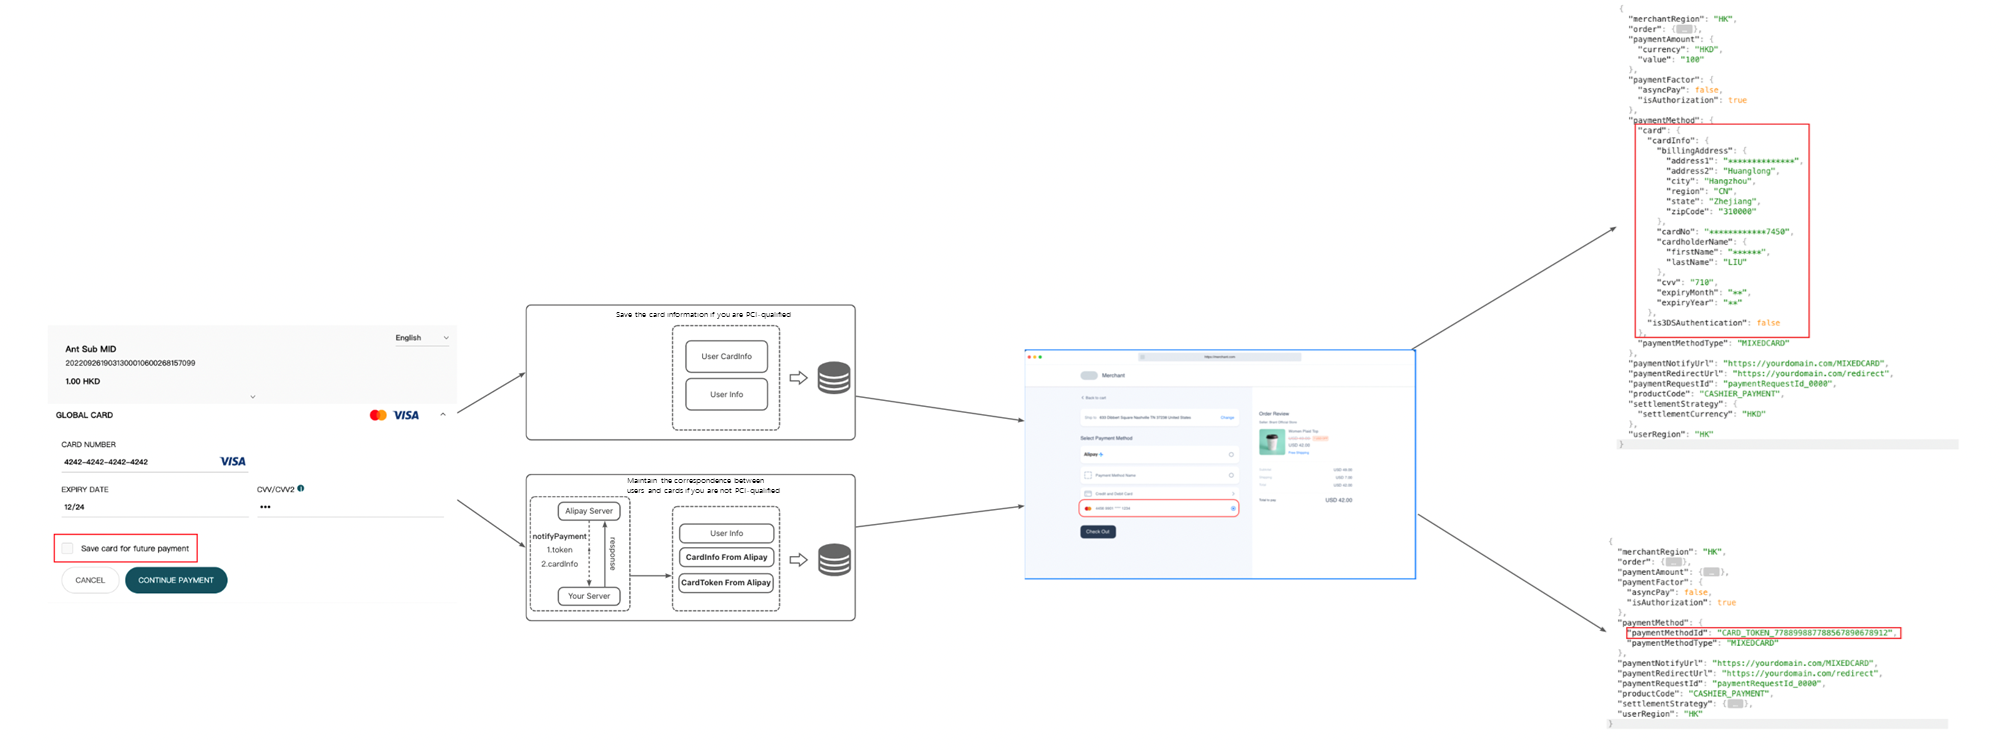Select the Alipay payment radio button

click(1231, 455)
